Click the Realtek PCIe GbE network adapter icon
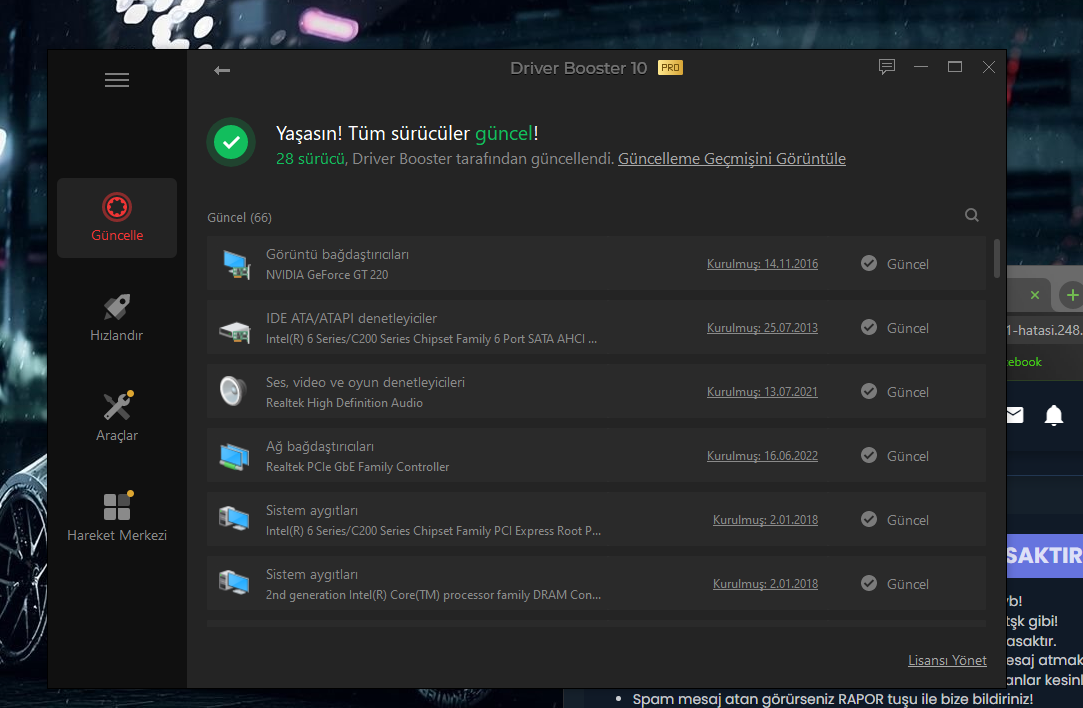Image resolution: width=1083 pixels, height=708 pixels. click(x=235, y=456)
